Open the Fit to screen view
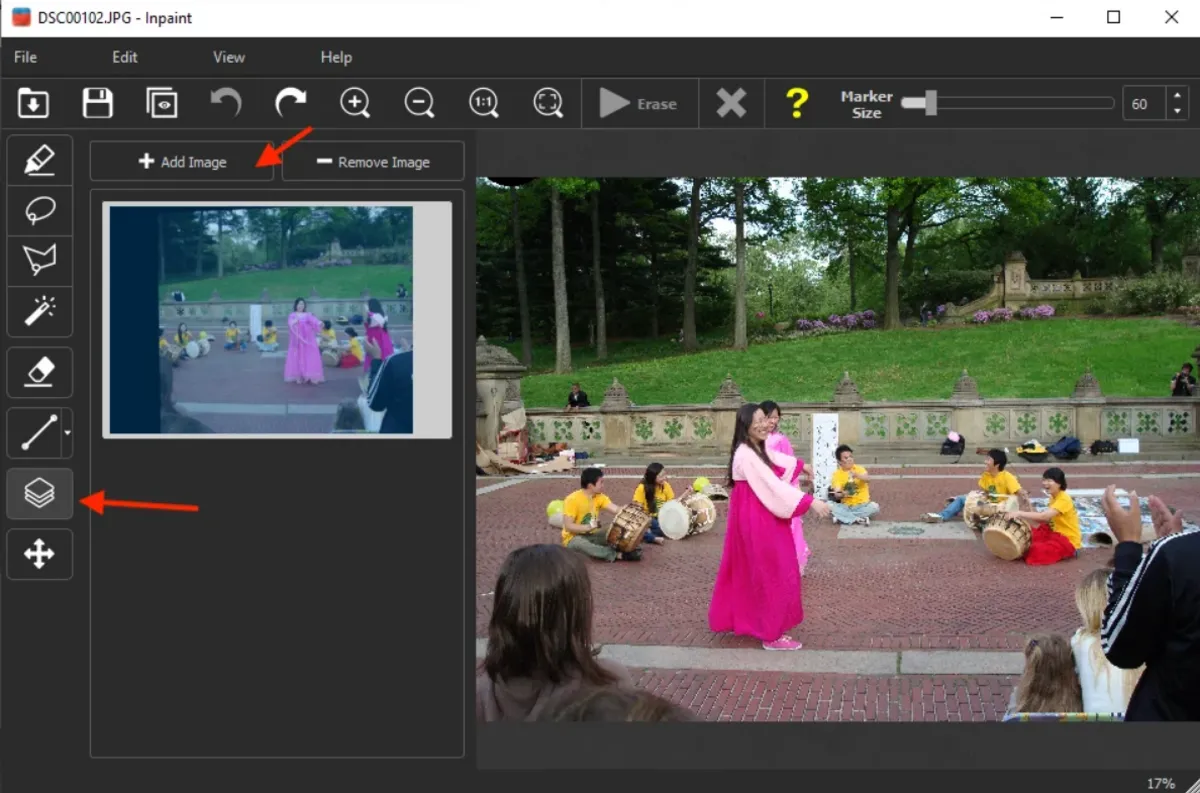The width and height of the screenshot is (1200, 793). (x=548, y=103)
